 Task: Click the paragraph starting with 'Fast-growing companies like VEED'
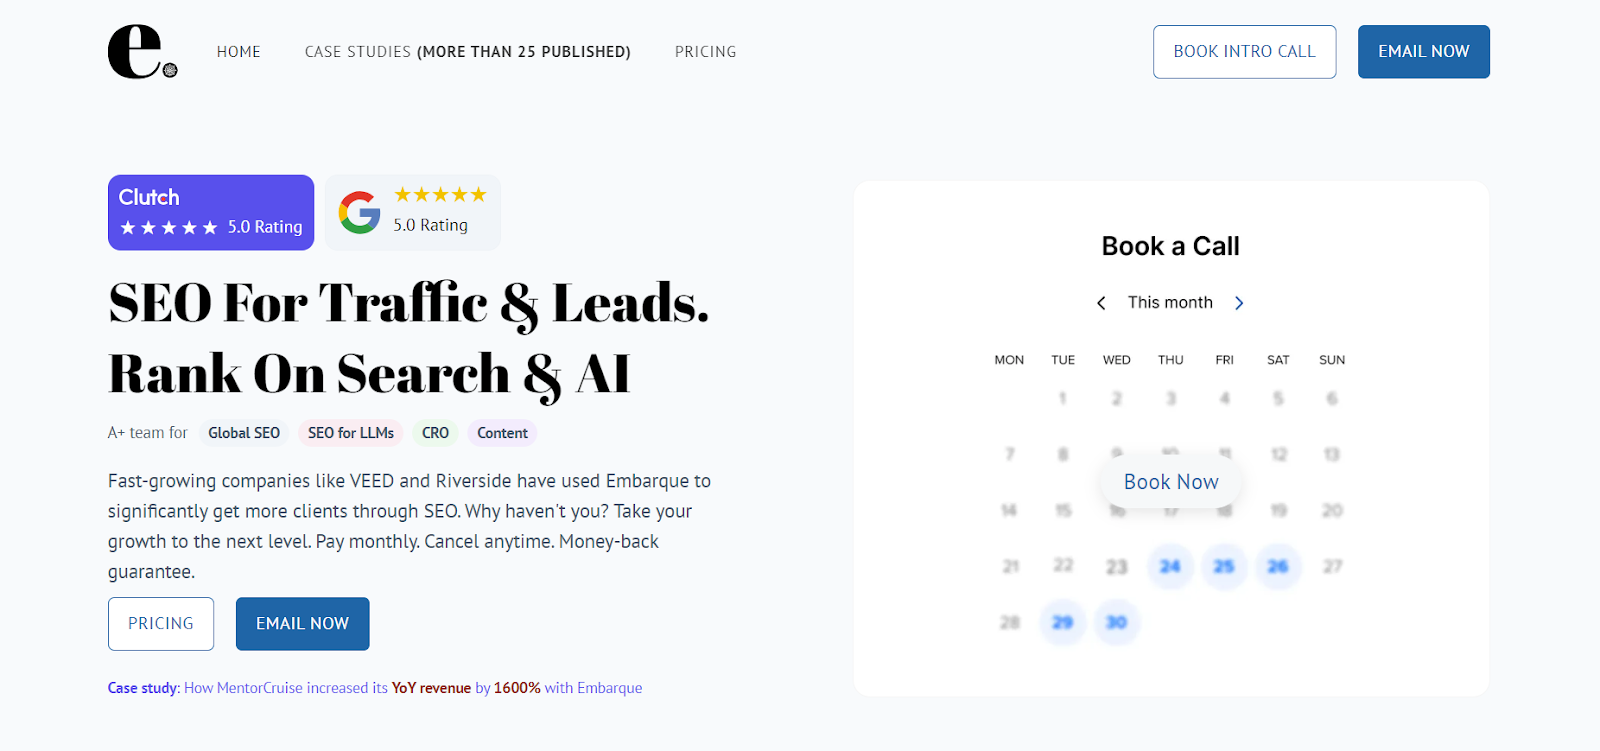click(409, 526)
